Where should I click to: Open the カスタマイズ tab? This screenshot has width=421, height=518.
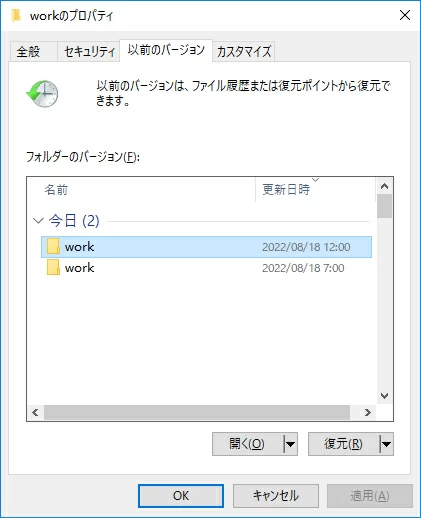pos(244,52)
